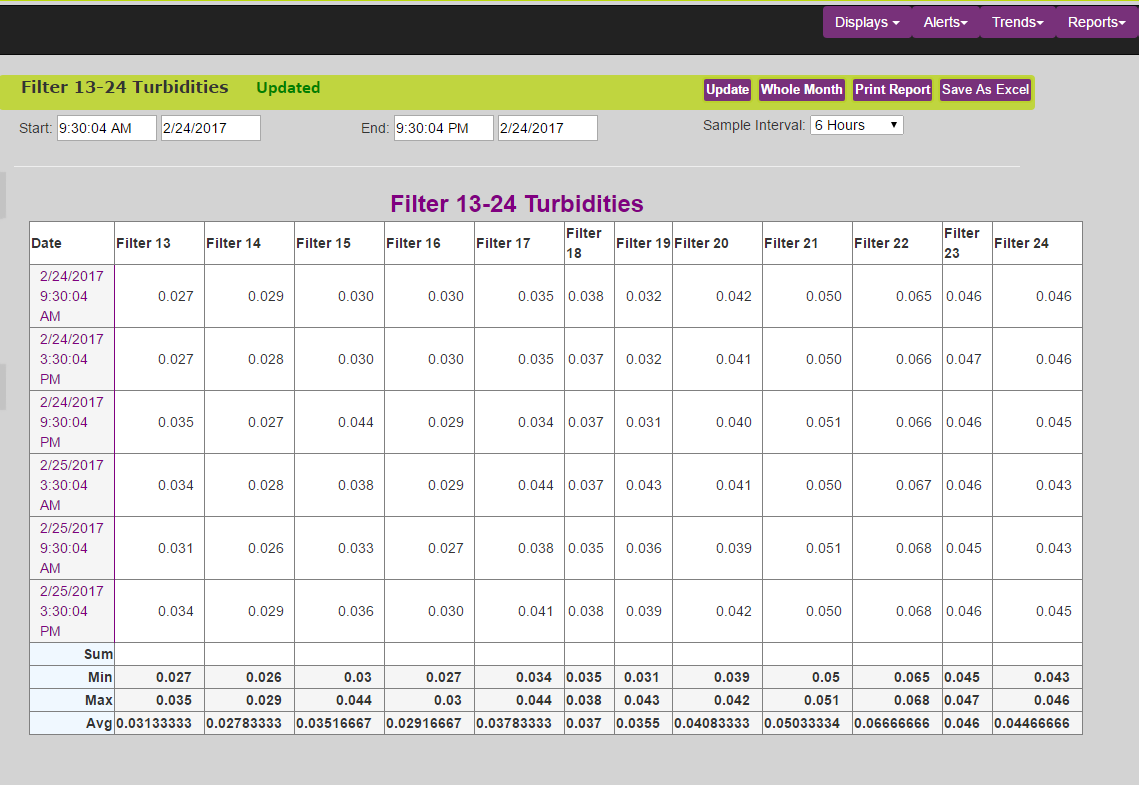1139x785 pixels.
Task: Open the Trends dropdown menu
Action: 1017,23
